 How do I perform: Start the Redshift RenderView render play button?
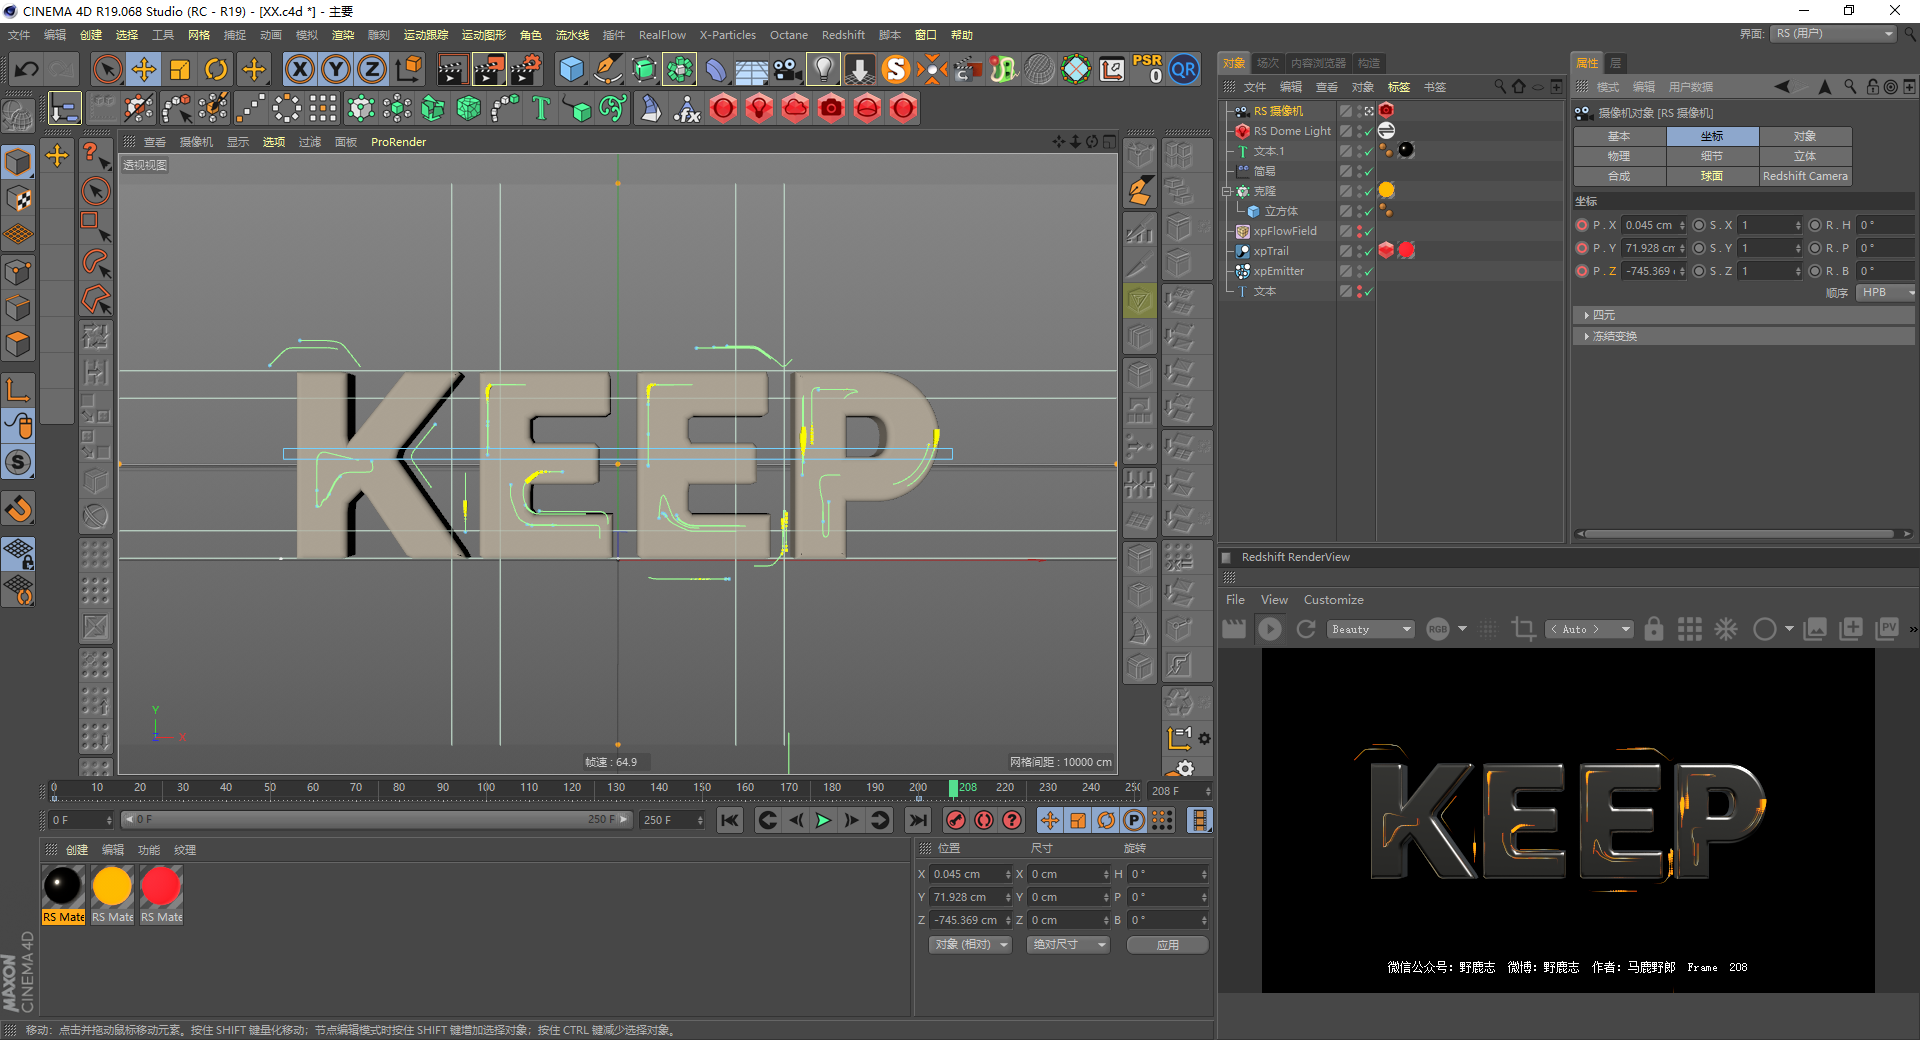pos(1270,629)
